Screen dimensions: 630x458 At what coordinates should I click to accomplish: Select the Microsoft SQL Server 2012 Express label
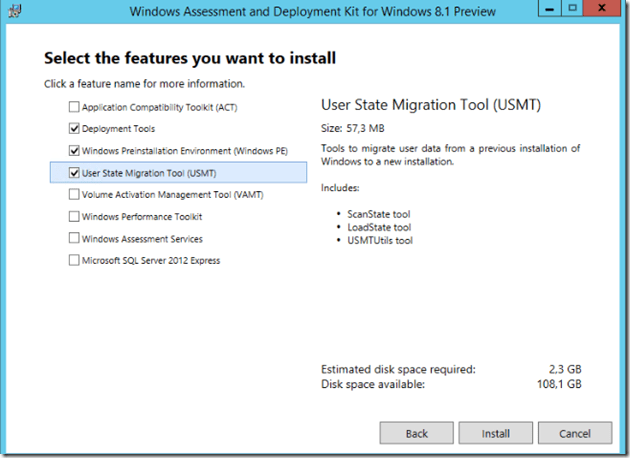tap(151, 261)
